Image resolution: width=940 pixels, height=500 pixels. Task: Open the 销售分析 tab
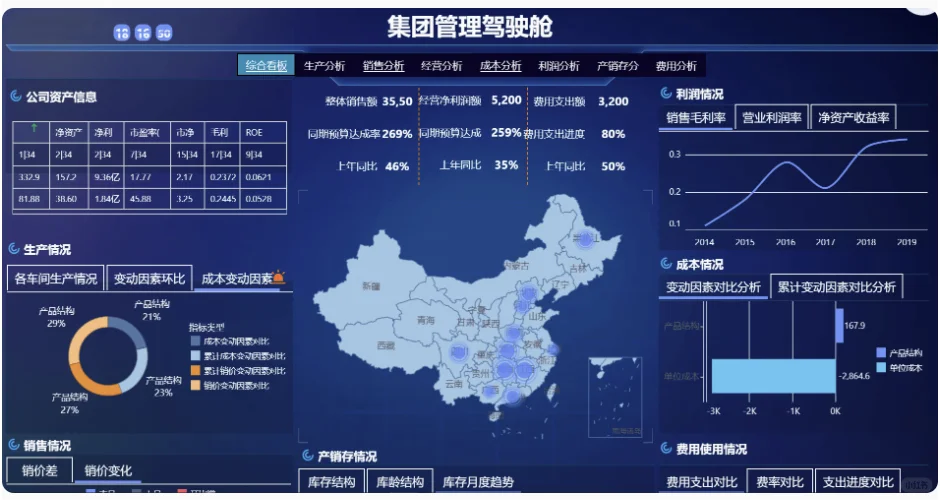pos(383,65)
